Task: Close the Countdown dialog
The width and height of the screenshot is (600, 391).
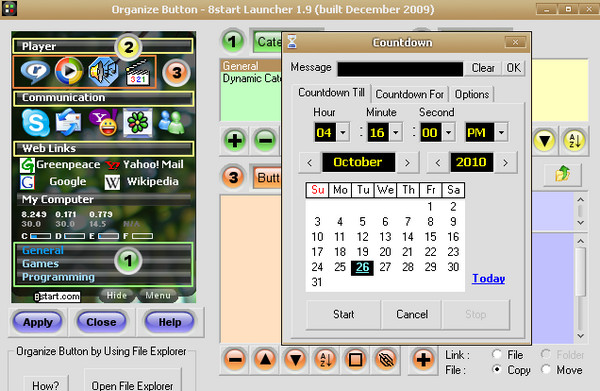Action: point(515,42)
